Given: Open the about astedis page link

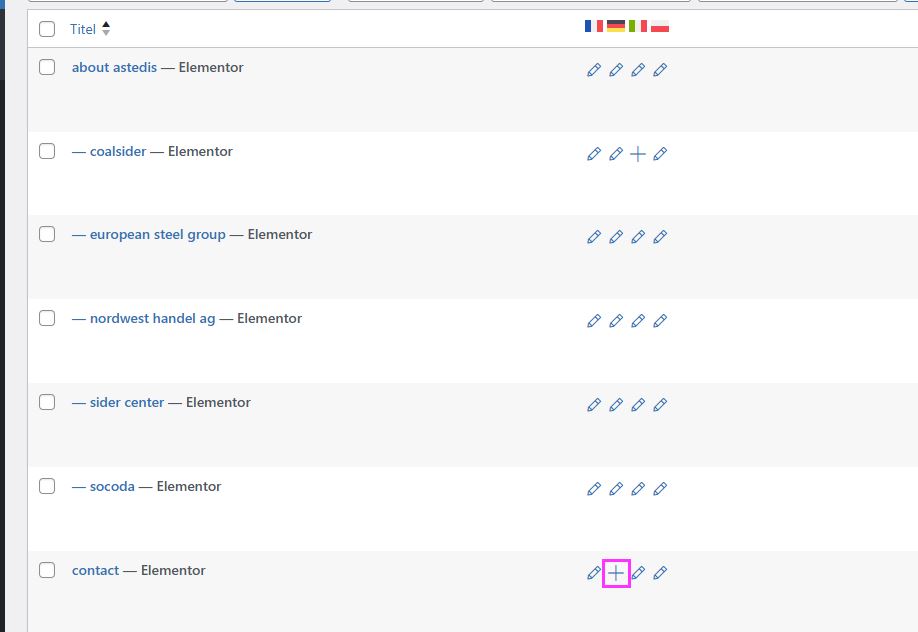Looking at the screenshot, I should (114, 67).
